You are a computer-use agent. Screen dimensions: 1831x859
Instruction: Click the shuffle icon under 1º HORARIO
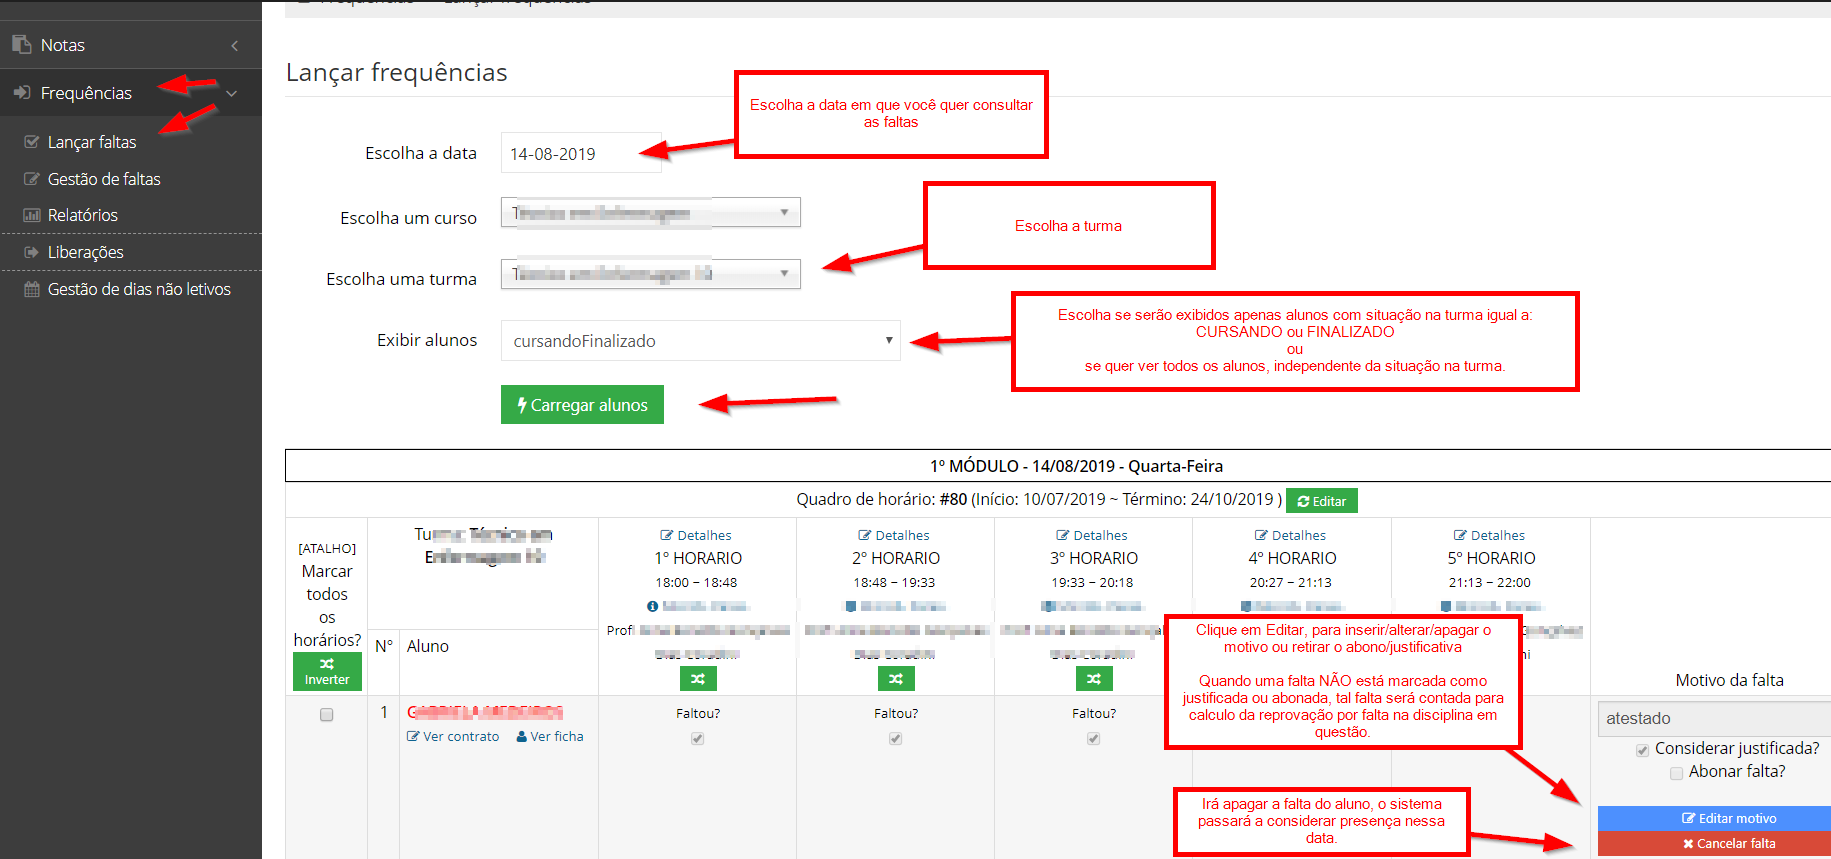pyautogui.click(x=697, y=679)
